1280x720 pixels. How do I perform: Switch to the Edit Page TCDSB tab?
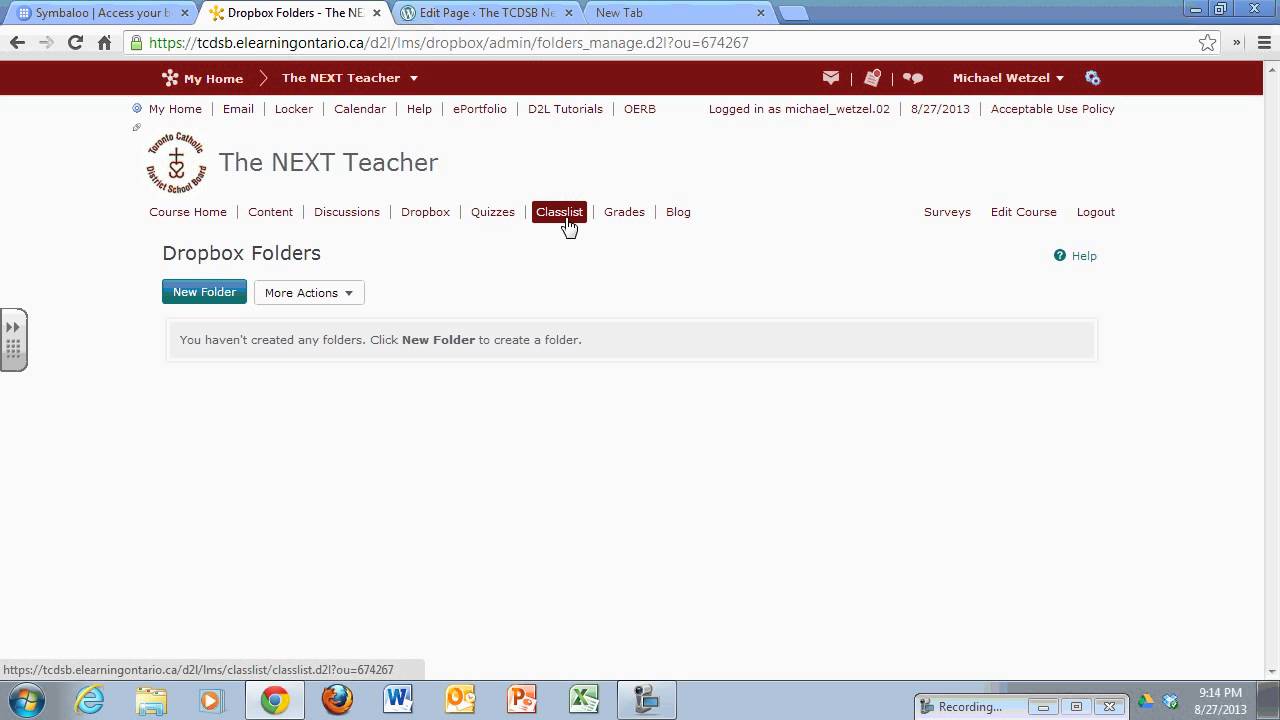[486, 13]
